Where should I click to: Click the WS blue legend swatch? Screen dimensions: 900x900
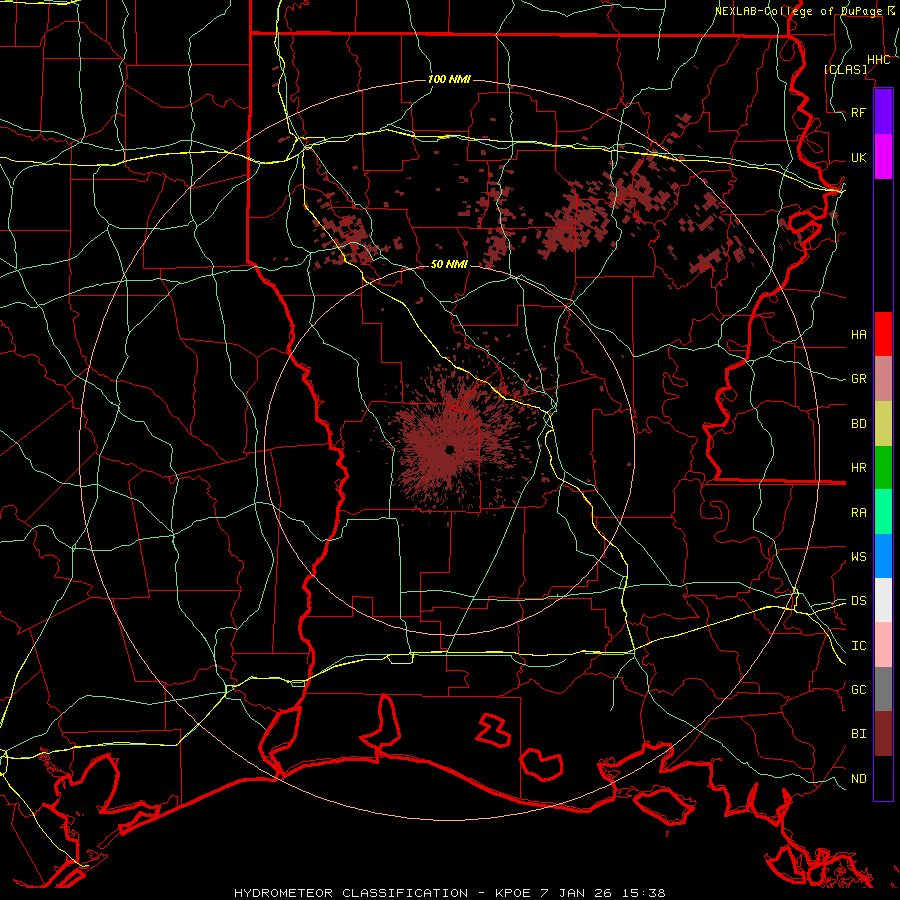[x=883, y=556]
